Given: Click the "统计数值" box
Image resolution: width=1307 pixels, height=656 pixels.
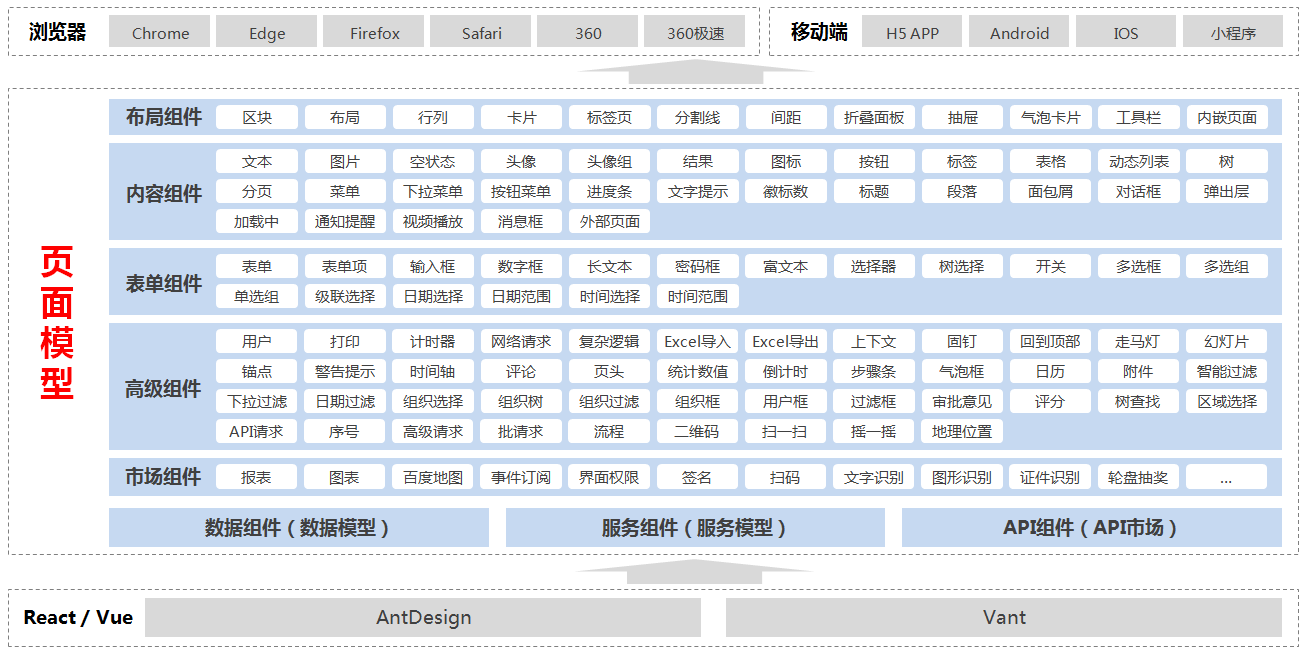Looking at the screenshot, I should (x=697, y=371).
